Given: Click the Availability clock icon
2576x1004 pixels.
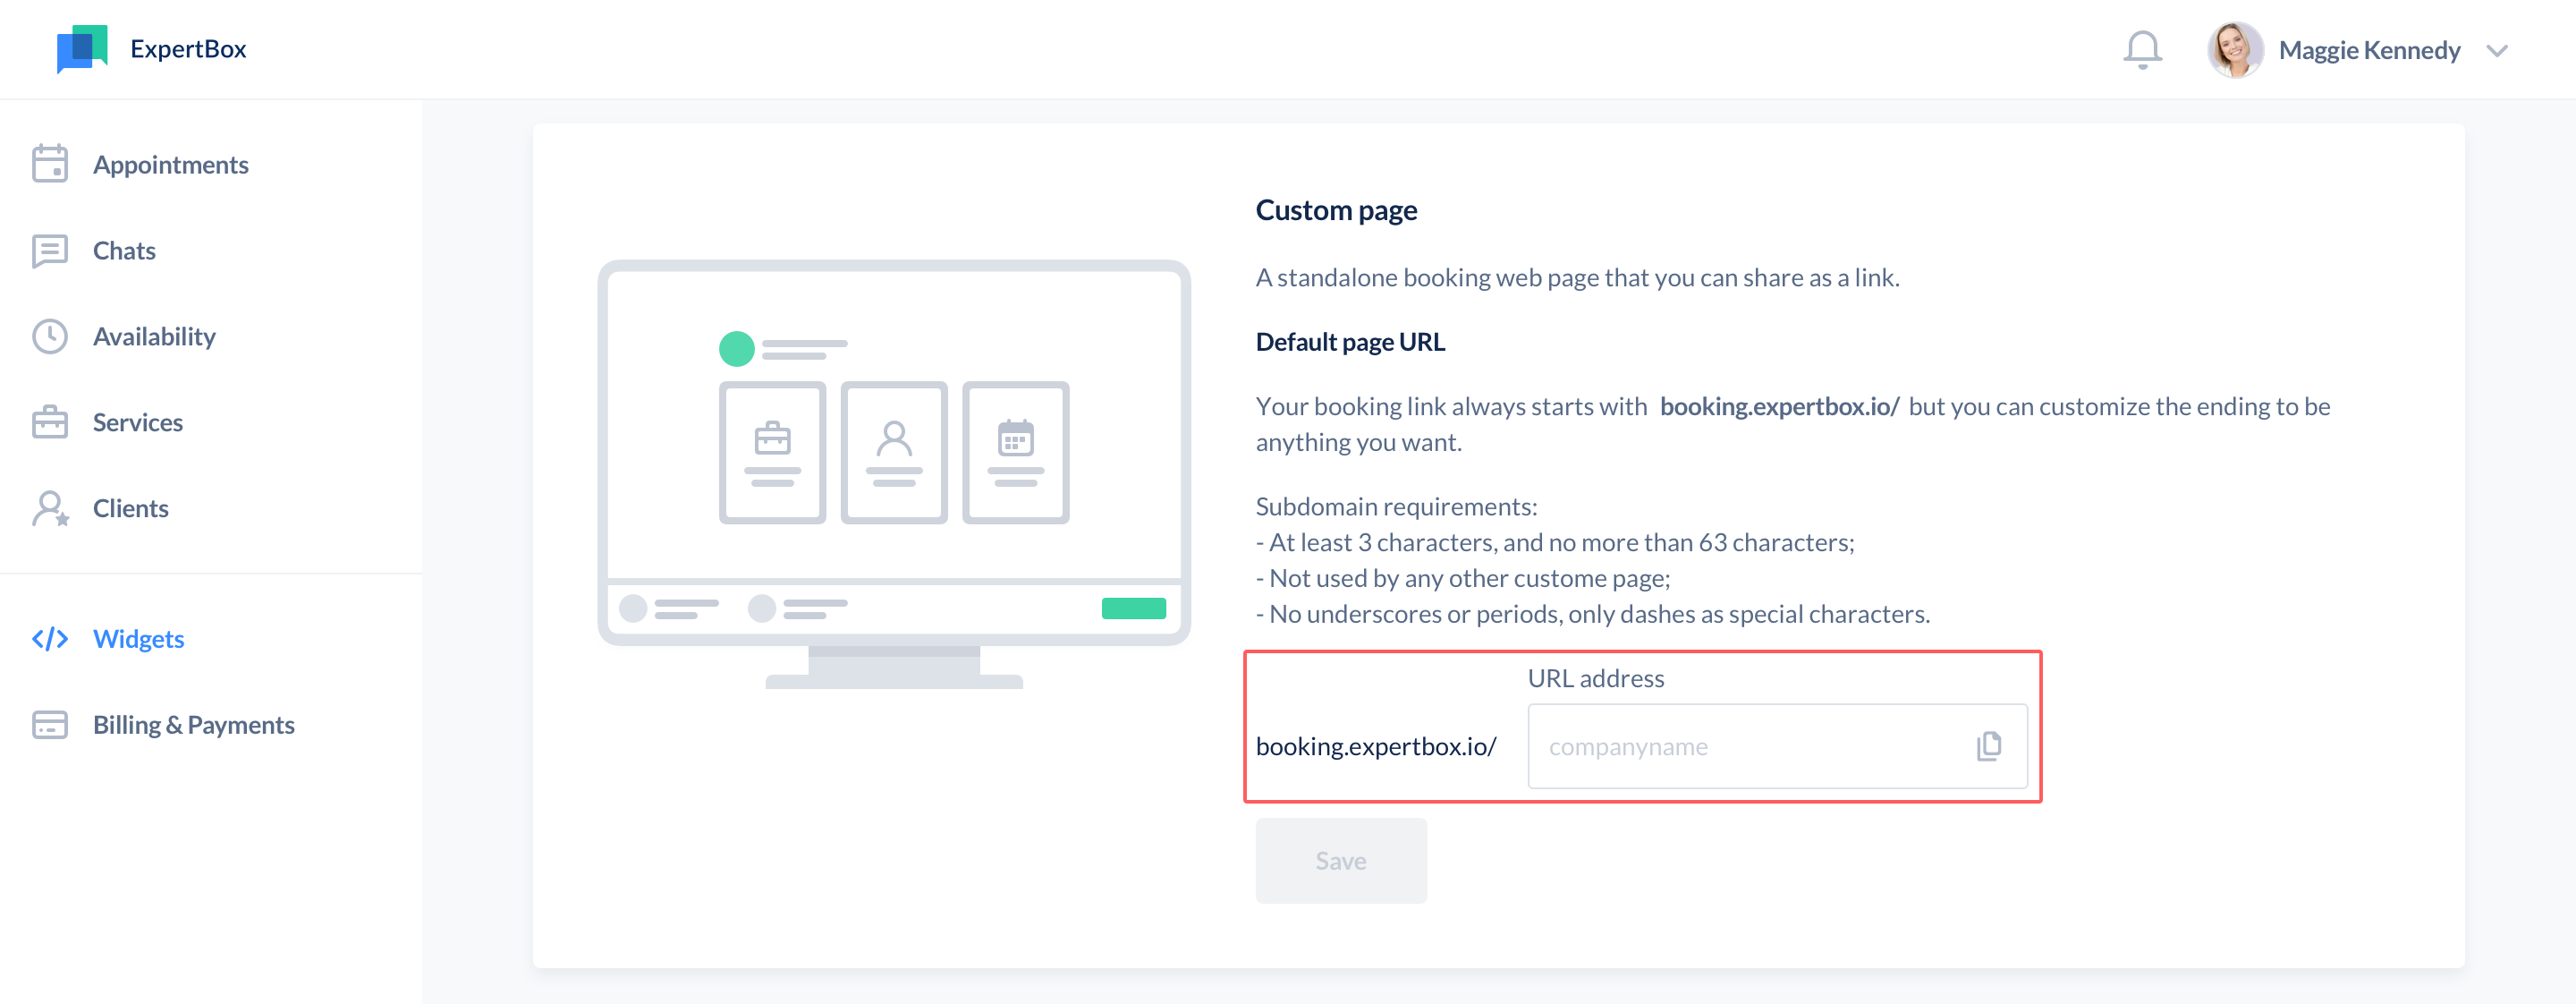Looking at the screenshot, I should 49,337.
